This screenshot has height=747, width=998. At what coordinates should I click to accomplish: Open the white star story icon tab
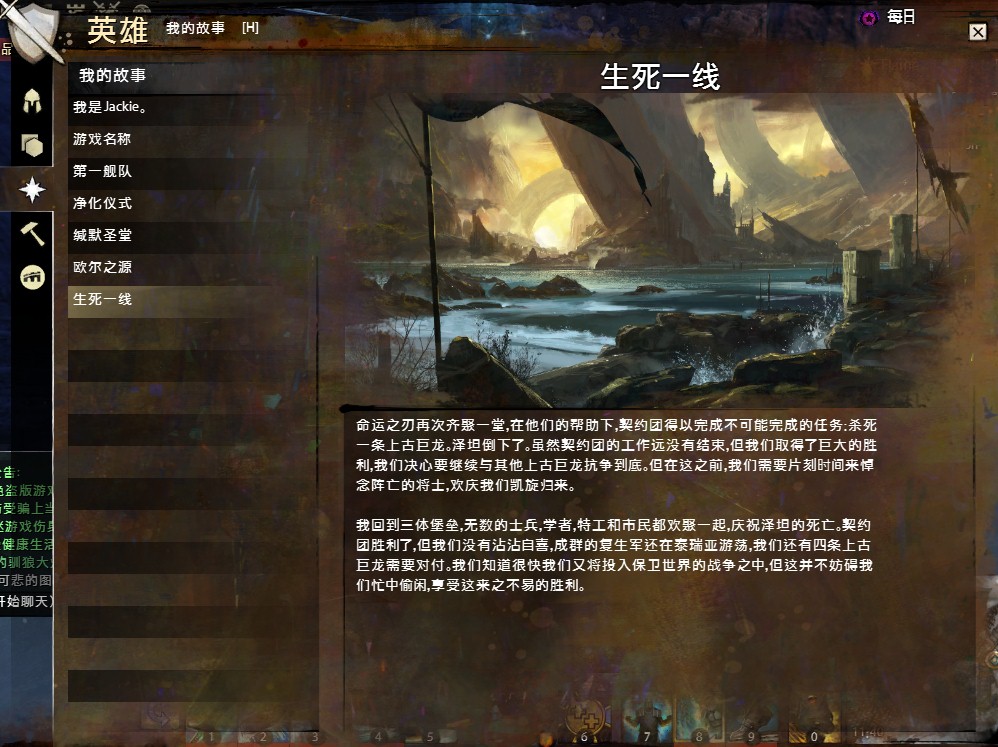click(32, 190)
